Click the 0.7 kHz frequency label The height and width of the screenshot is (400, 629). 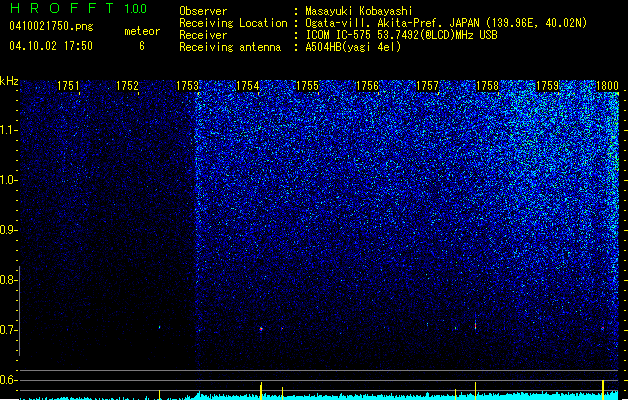[x=9, y=330]
